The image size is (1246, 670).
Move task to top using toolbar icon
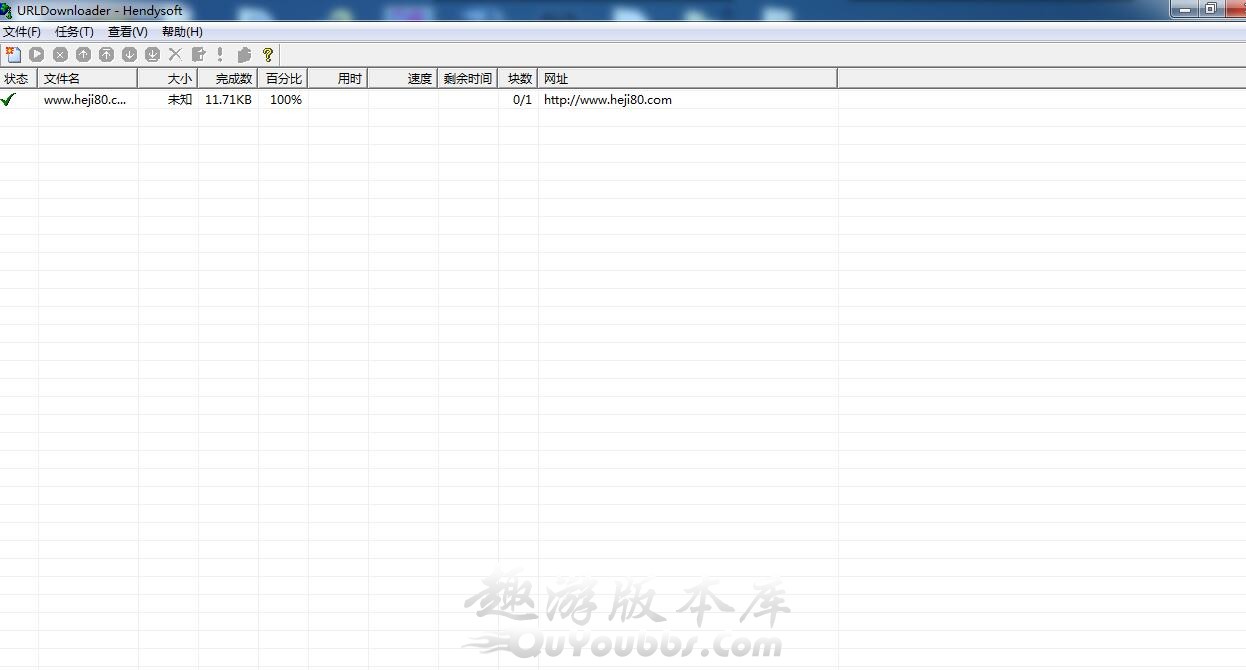click(106, 55)
